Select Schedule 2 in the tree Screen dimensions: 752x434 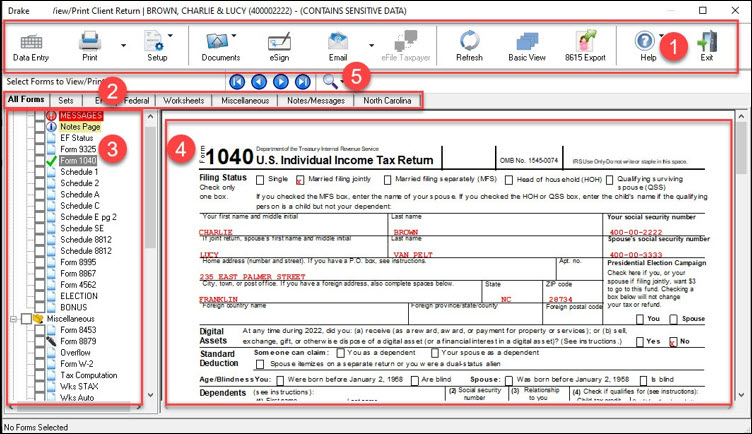[x=80, y=183]
